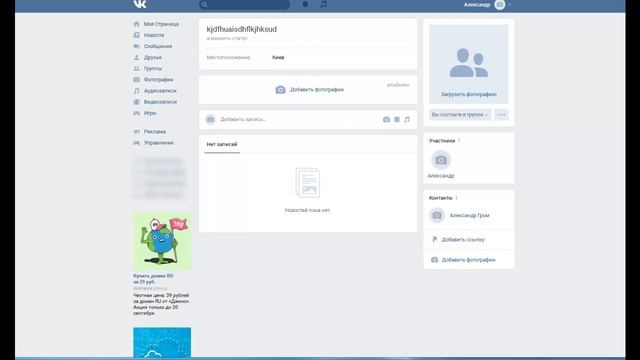Click the camera icon beside right-column Добавить фотографии
640x360 pixels.
tap(435, 260)
